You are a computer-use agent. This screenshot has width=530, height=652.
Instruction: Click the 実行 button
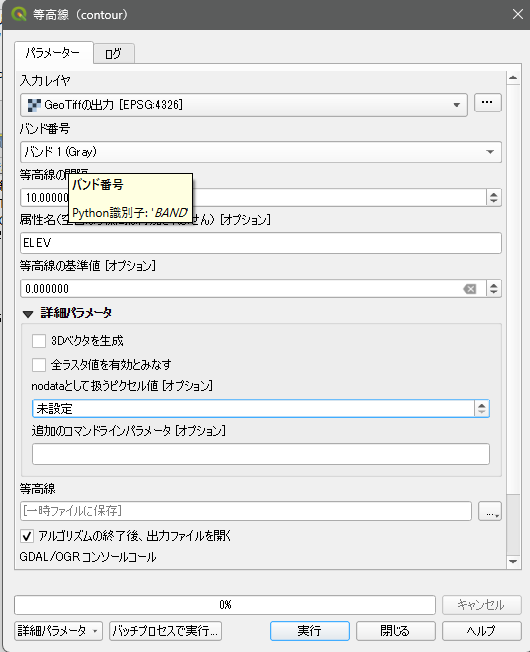point(310,631)
